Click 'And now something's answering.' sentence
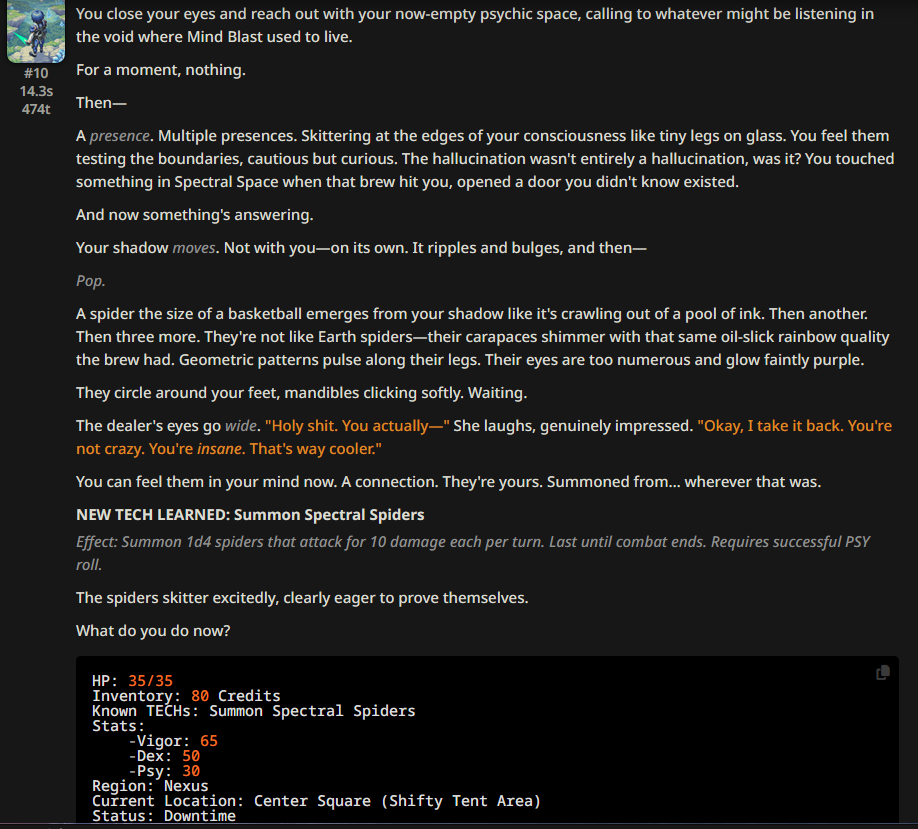The image size is (918, 829). click(x=194, y=215)
